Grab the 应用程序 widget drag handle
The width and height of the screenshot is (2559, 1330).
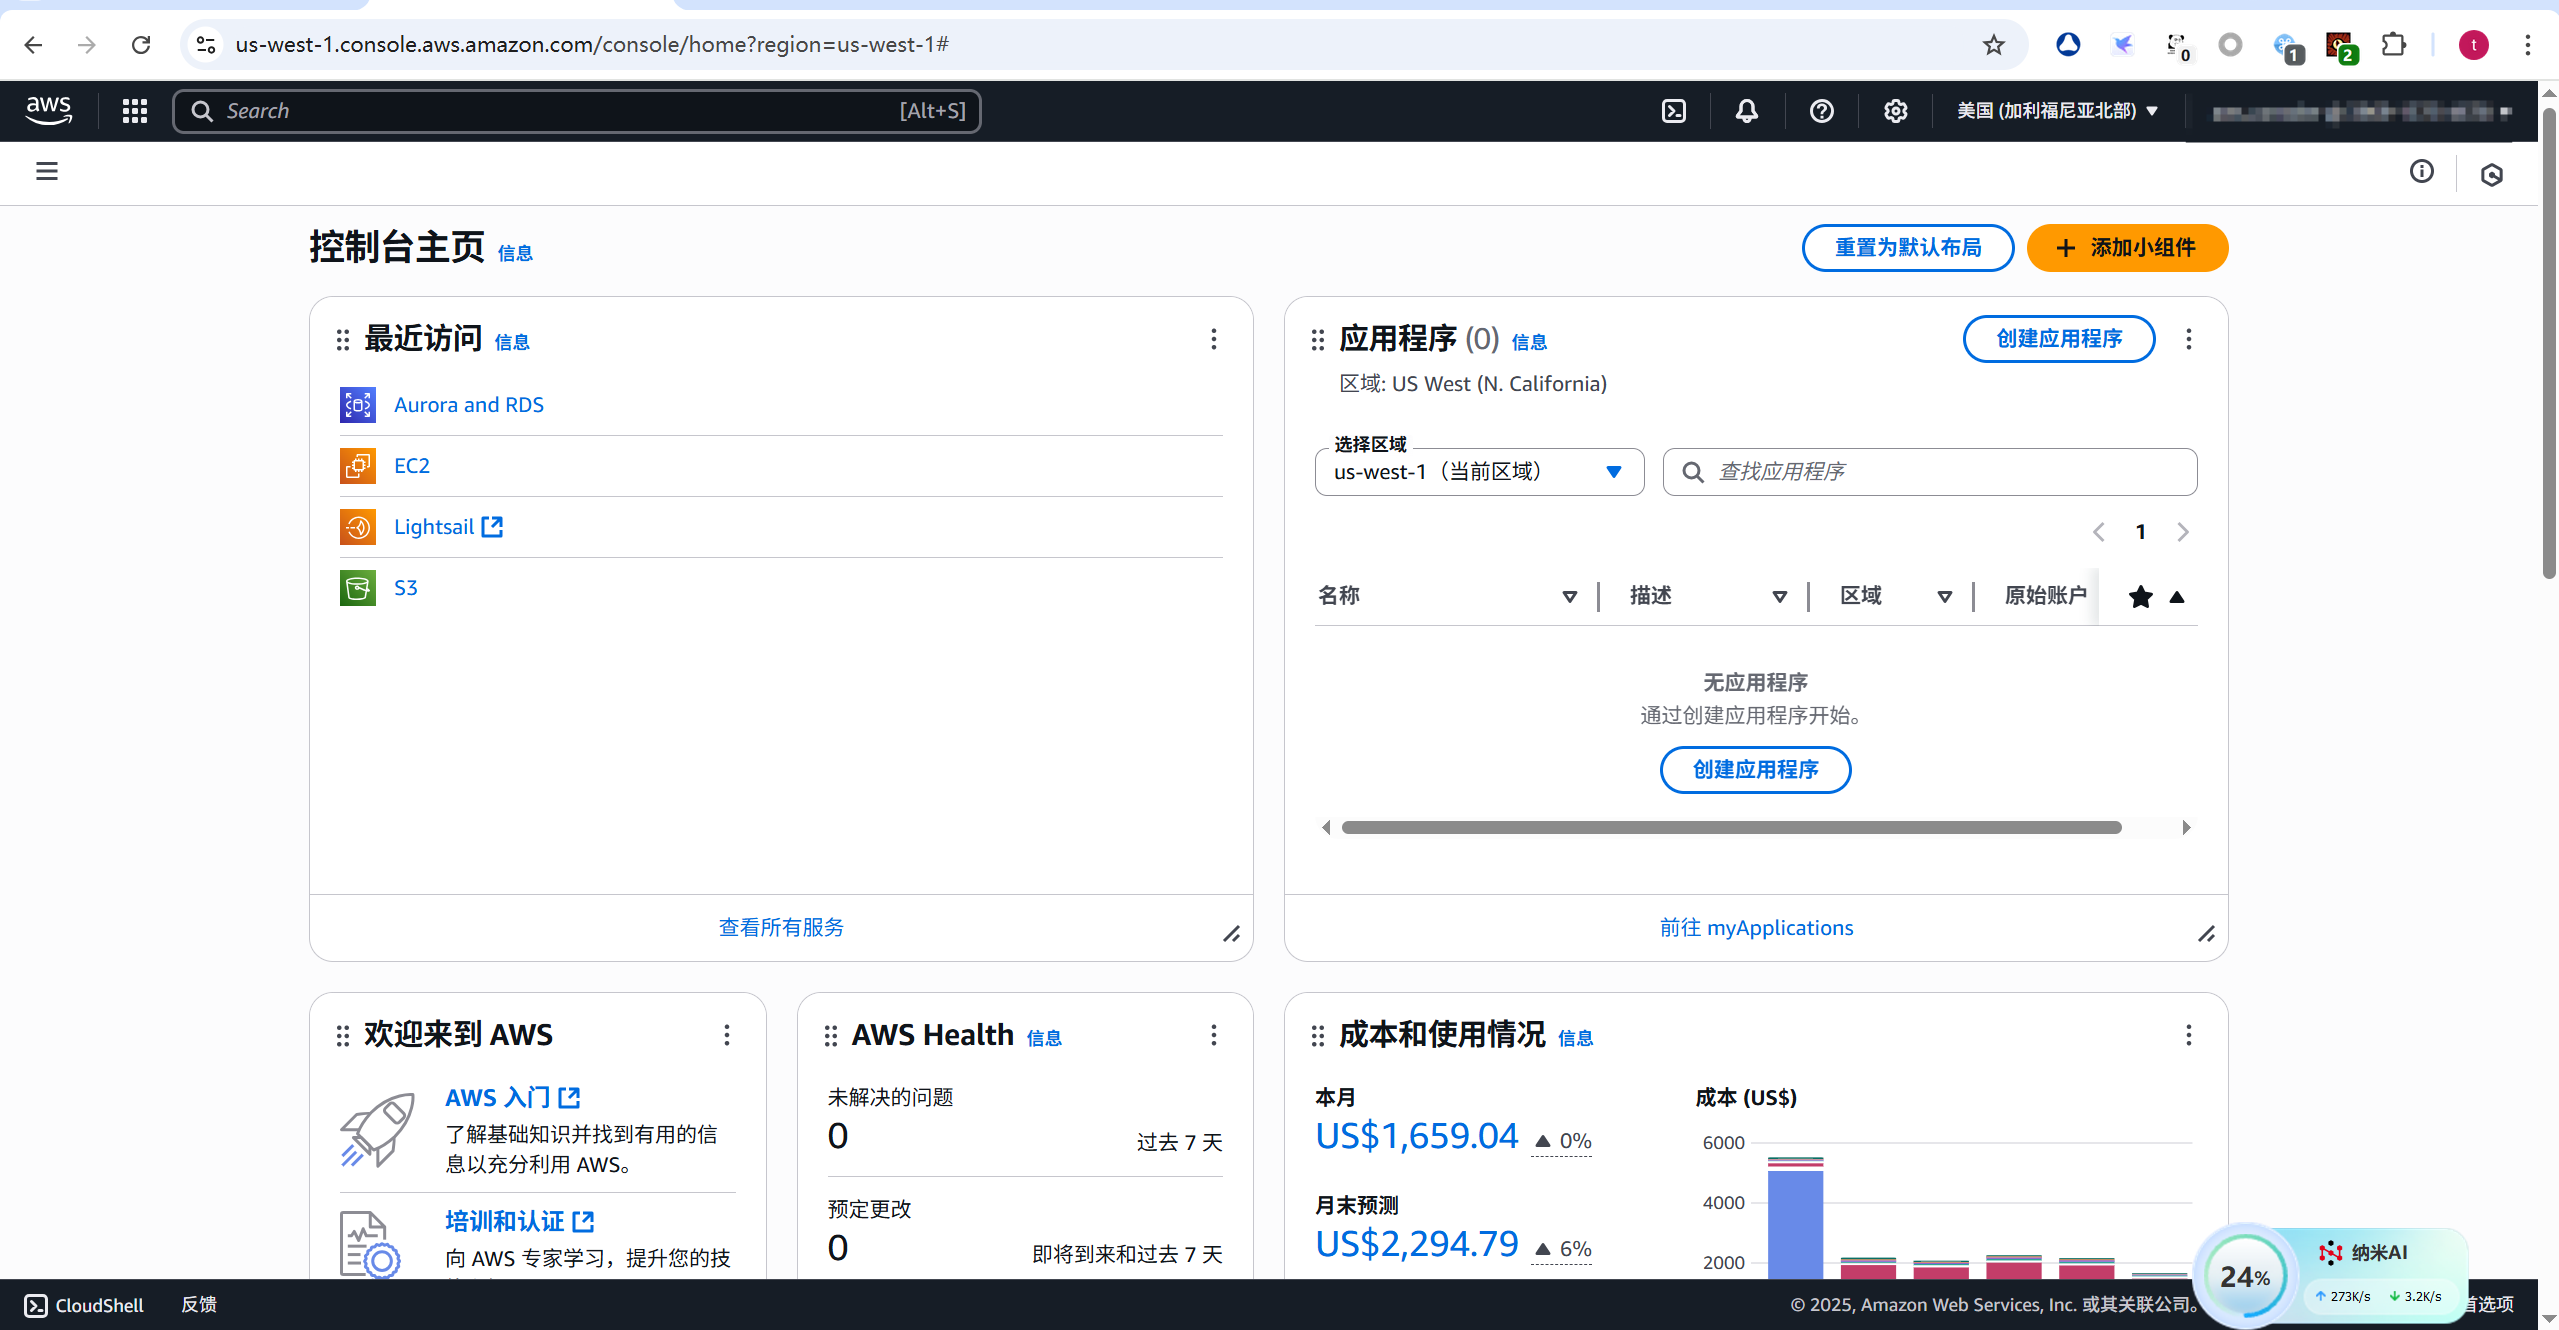(1318, 340)
